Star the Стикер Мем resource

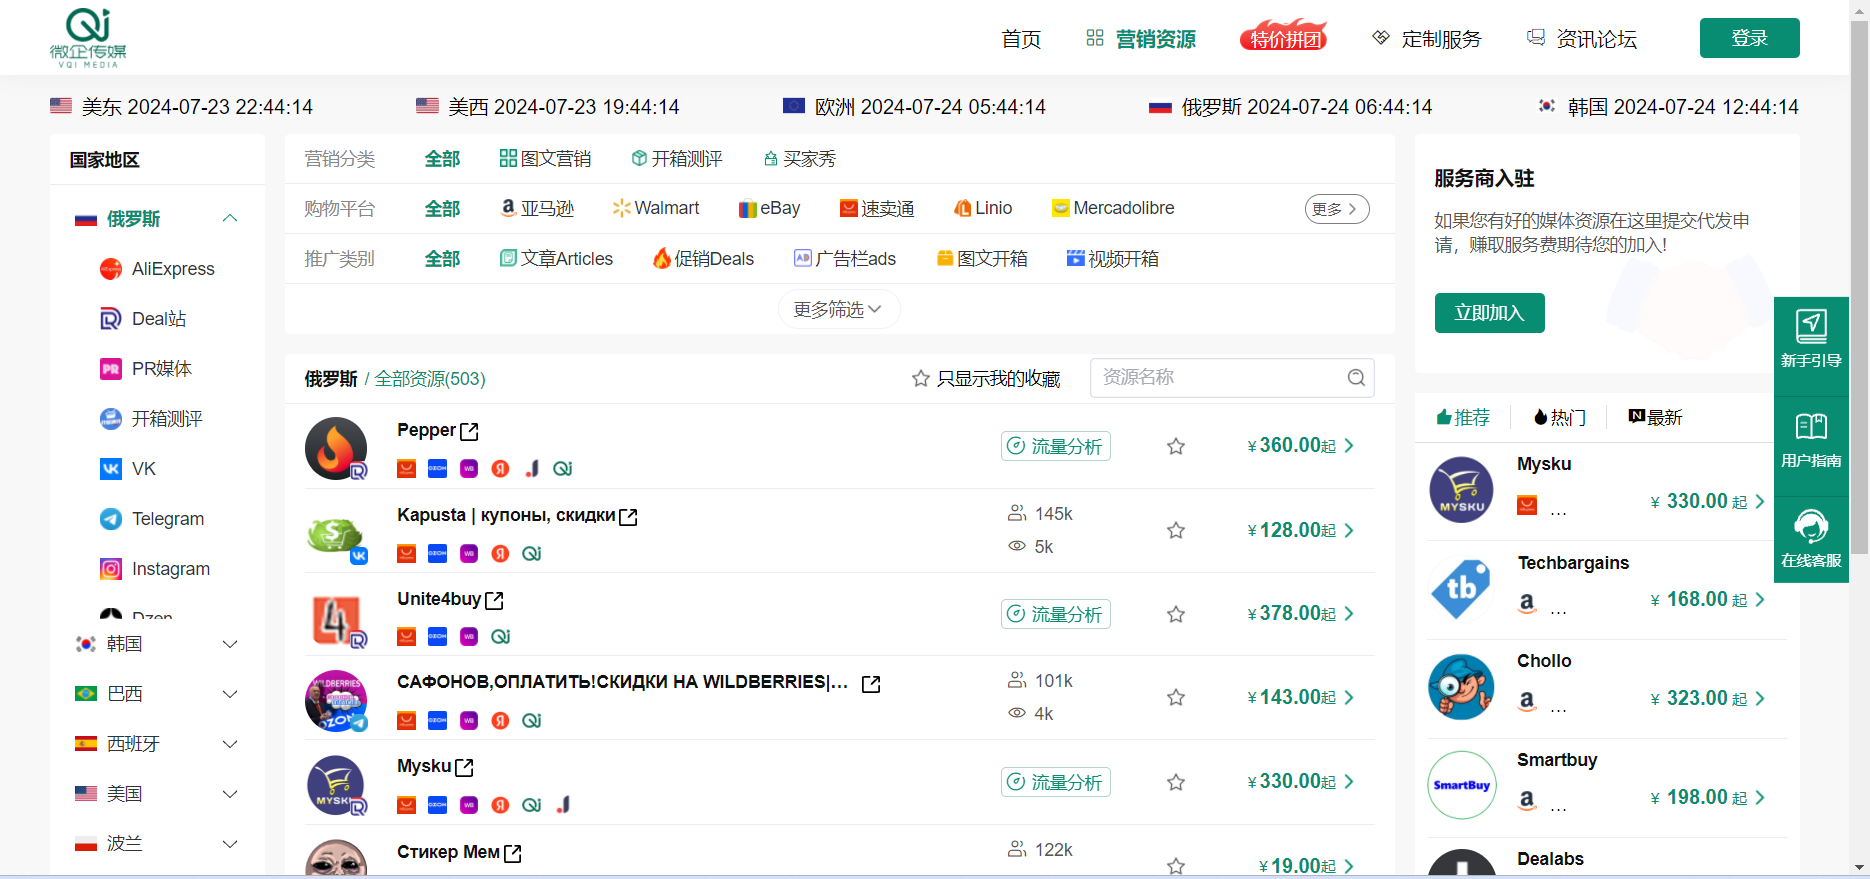point(1176,866)
